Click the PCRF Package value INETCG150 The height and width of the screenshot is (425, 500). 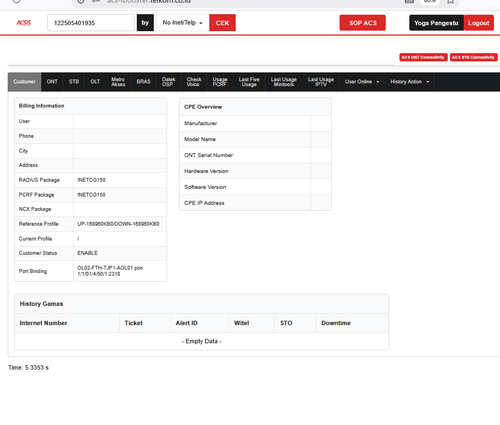(x=91, y=195)
